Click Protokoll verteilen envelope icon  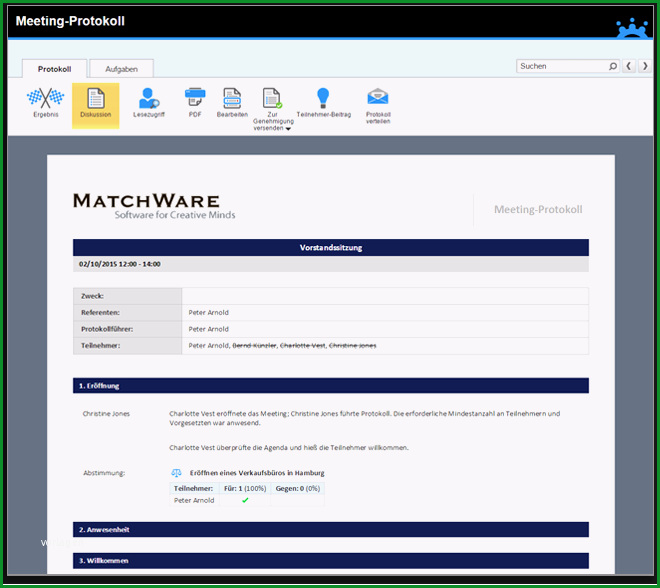pos(378,96)
